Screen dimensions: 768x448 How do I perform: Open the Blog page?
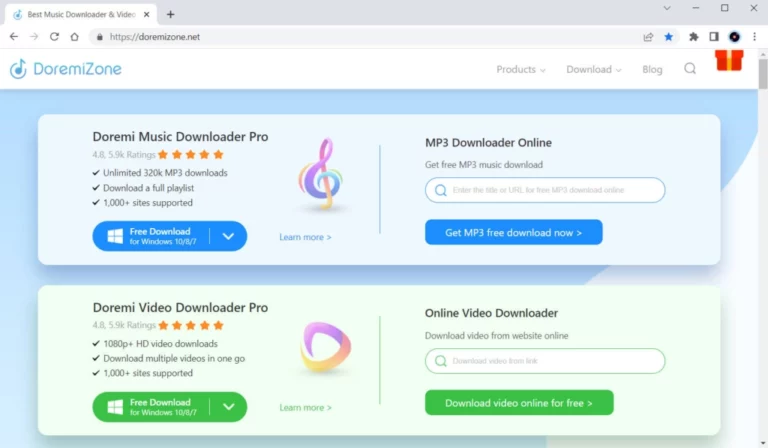click(652, 70)
